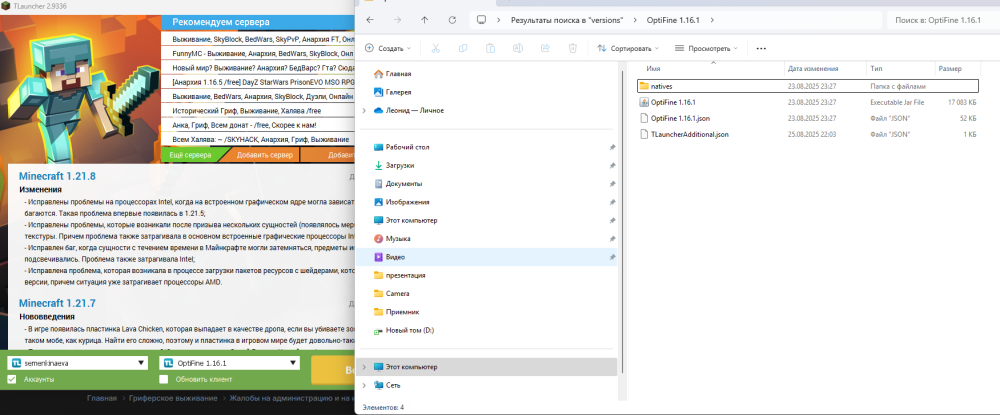Open the Просмотреть dropdown
This screenshot has height=415, width=1000.
(x=706, y=48)
